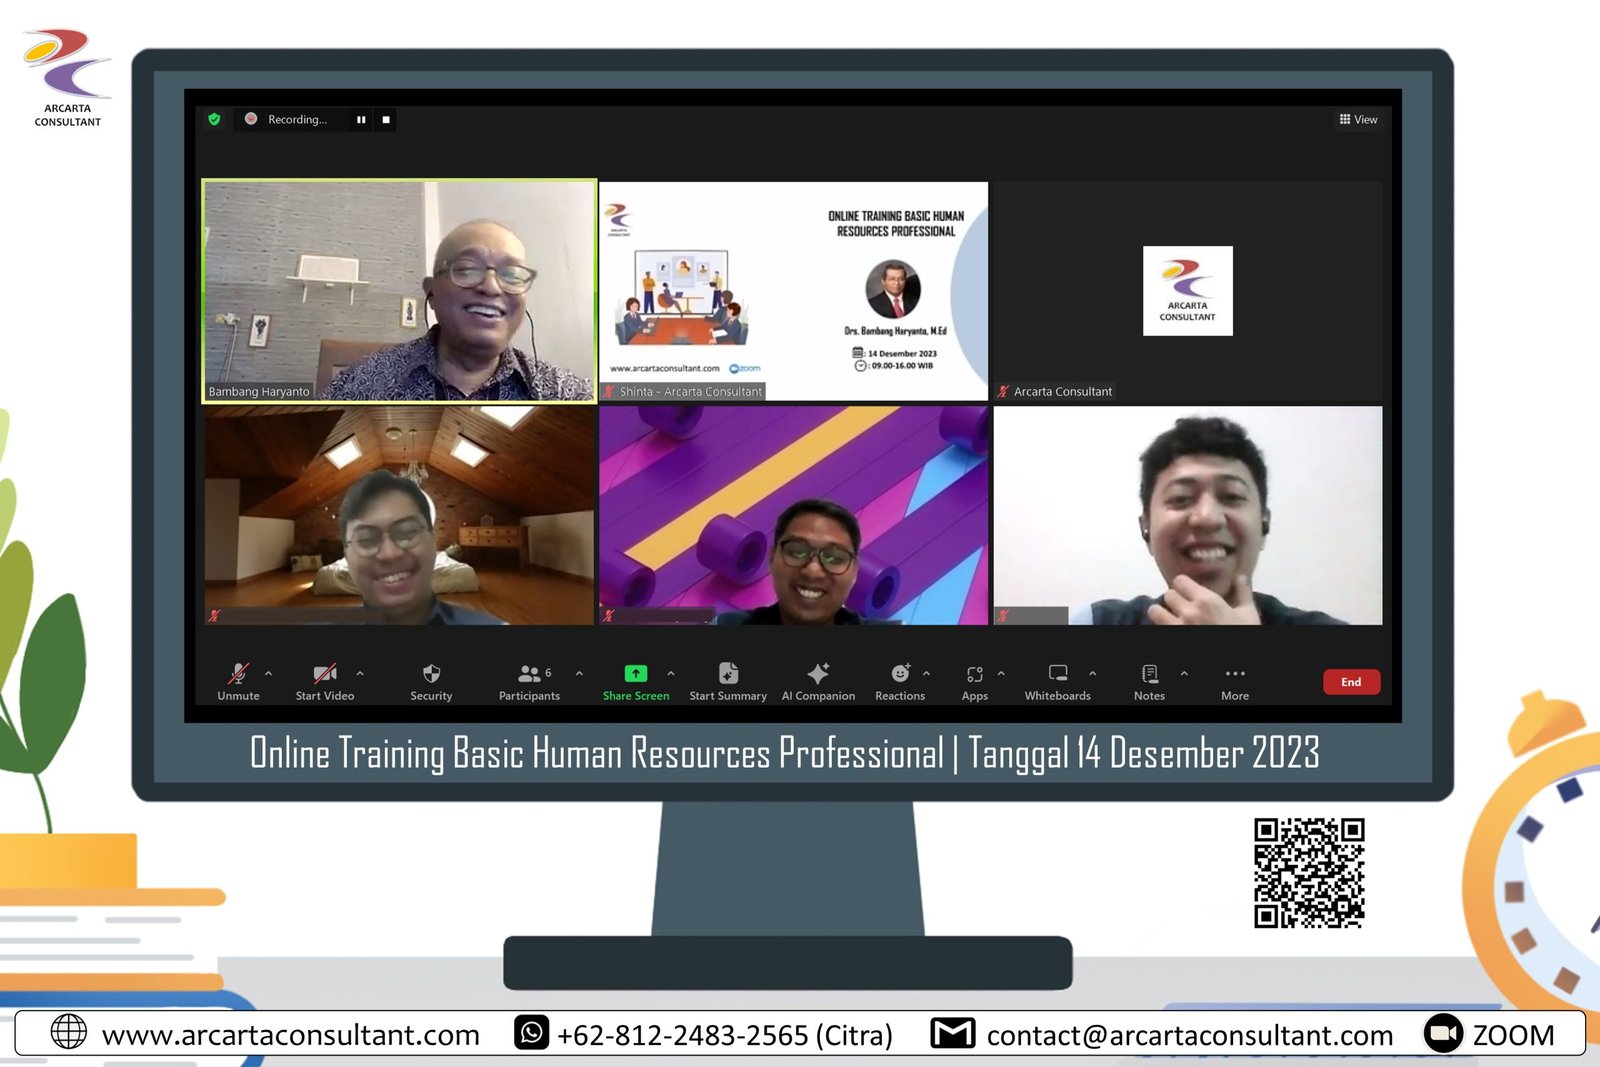The image size is (1600, 1067).
Task: Open the Reactions smiley icon
Action: [900, 674]
